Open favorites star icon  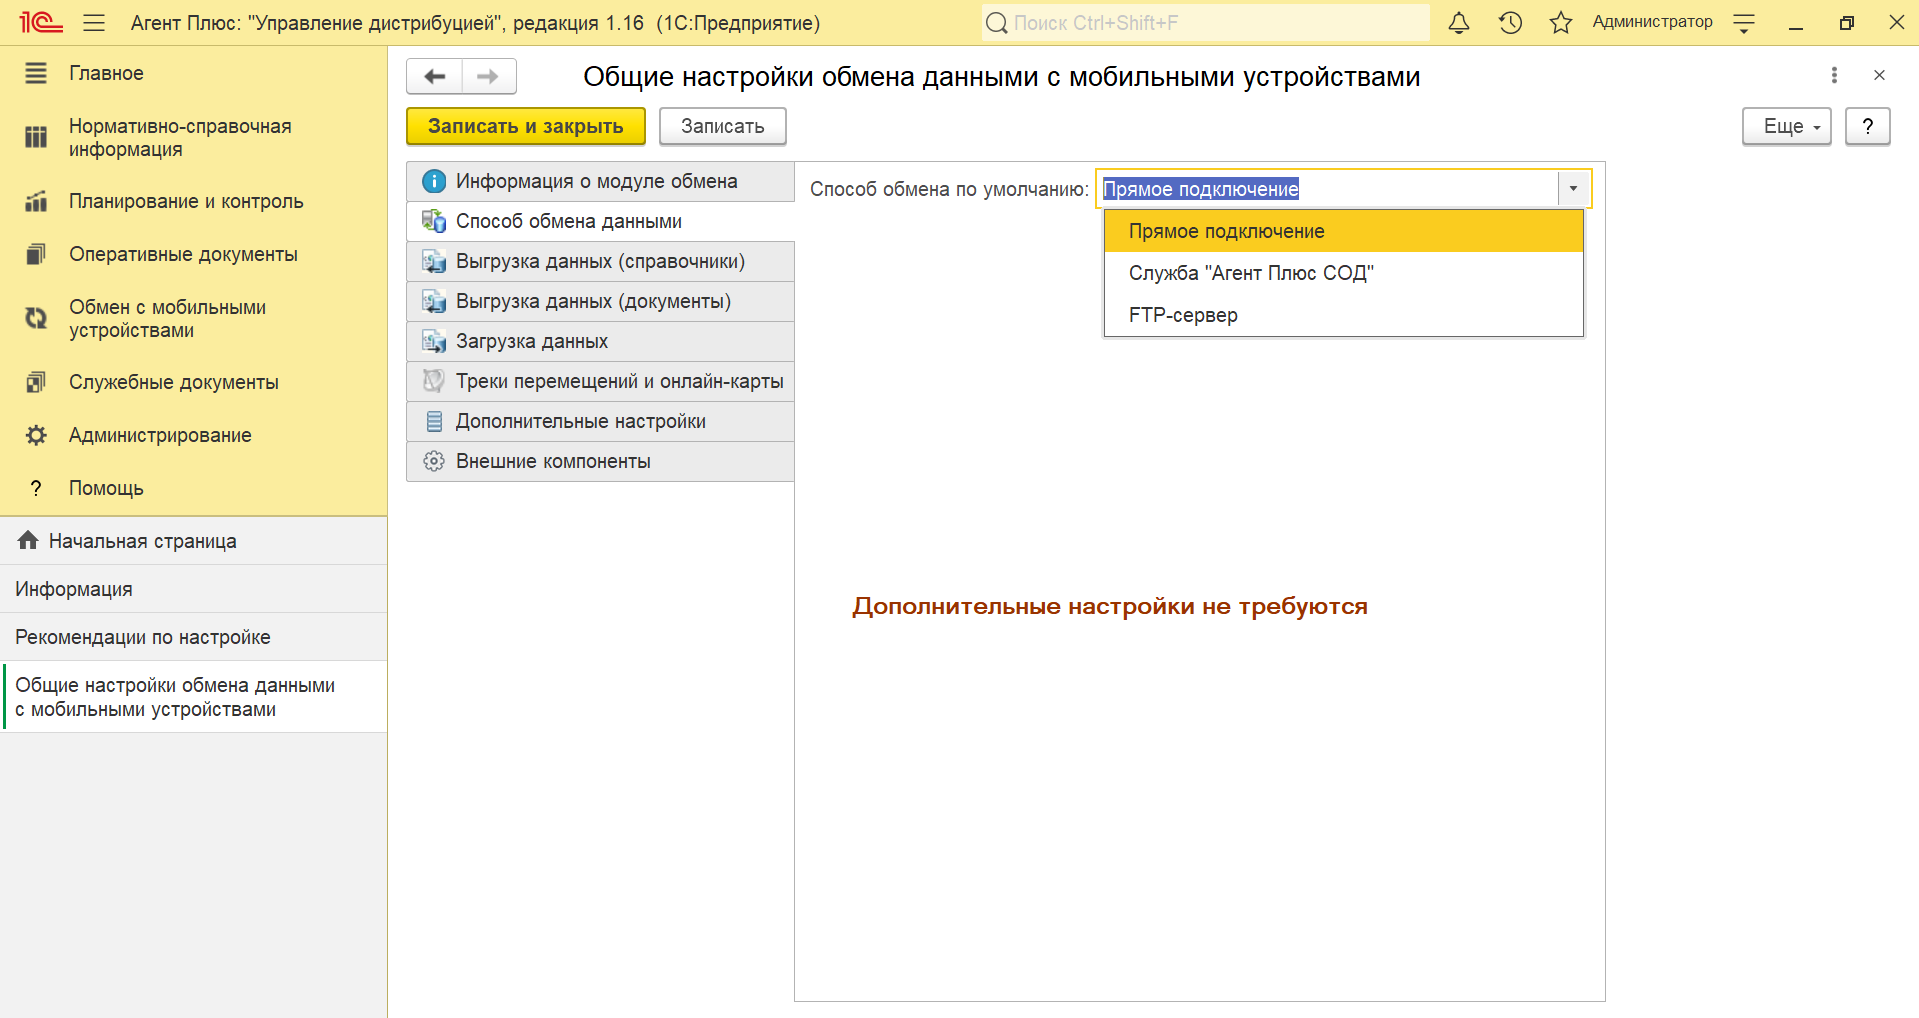click(x=1560, y=23)
